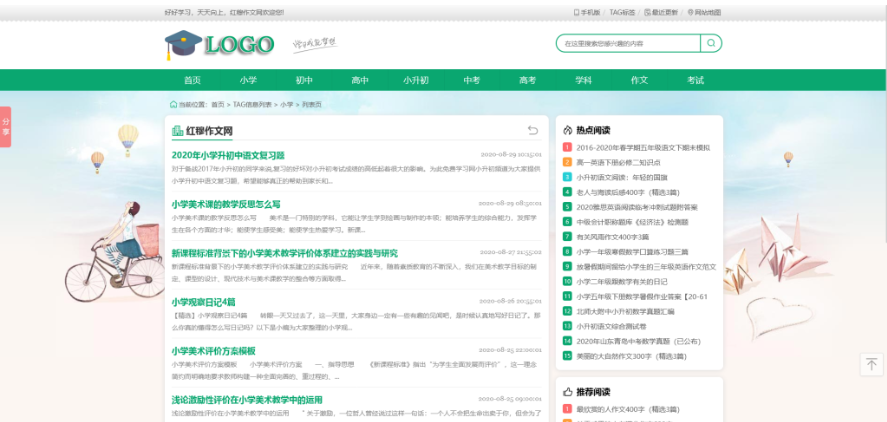Screen dimensions: 887x422
Task: Open the red 分享 share side tab
Action: tap(5, 126)
